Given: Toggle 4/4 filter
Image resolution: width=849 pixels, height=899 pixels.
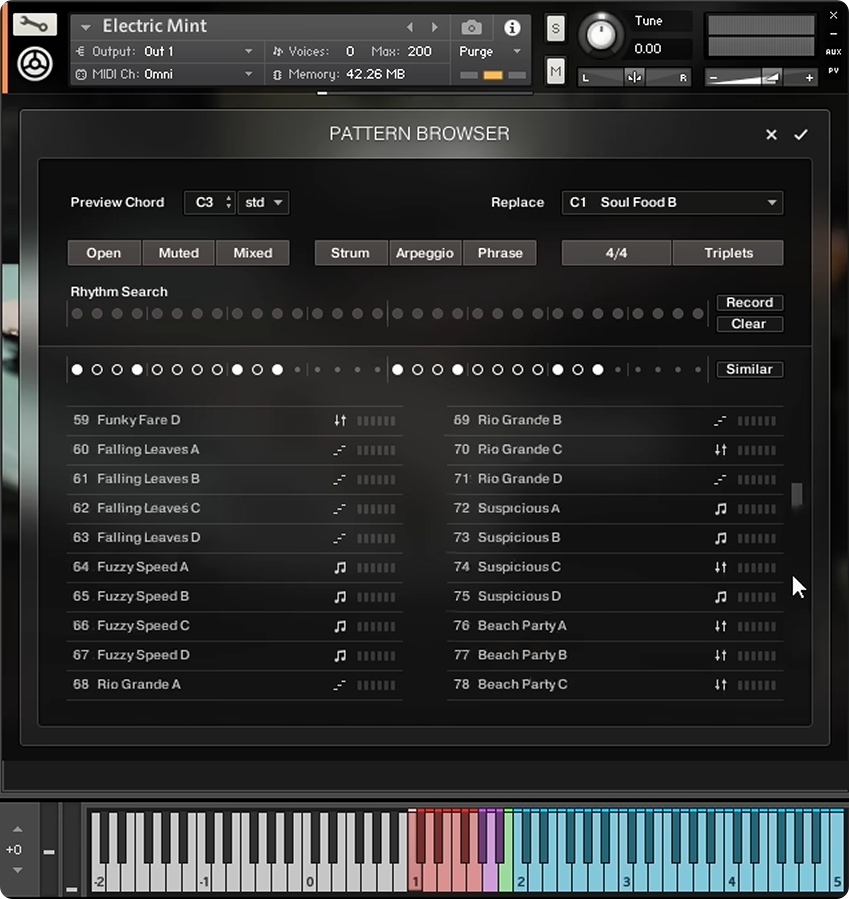Looking at the screenshot, I should pyautogui.click(x=616, y=253).
